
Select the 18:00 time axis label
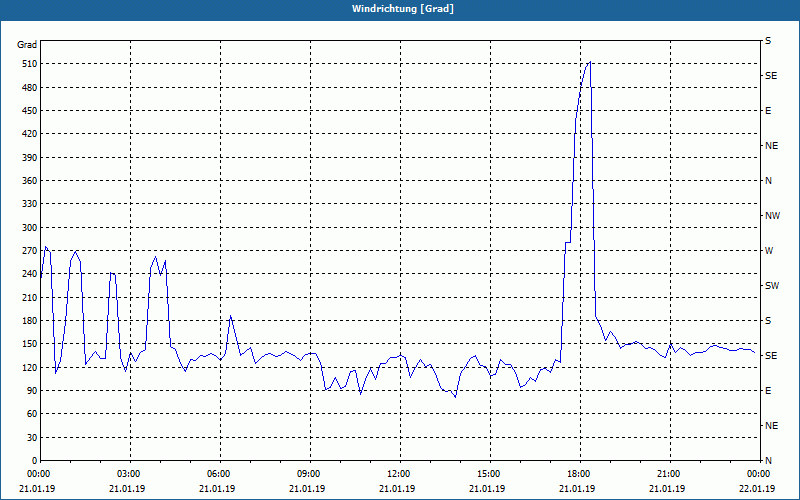coord(581,474)
